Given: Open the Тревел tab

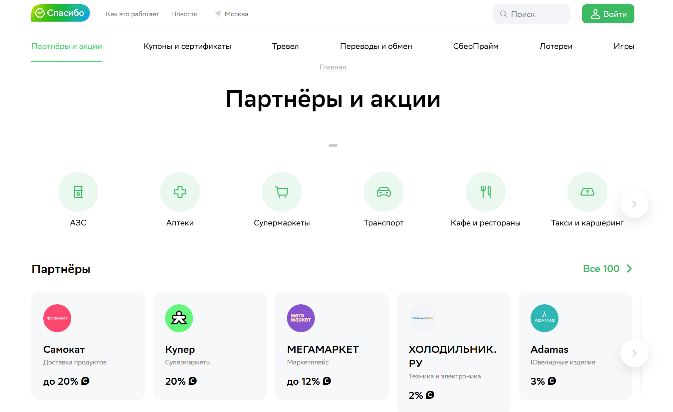Looking at the screenshot, I should click(x=285, y=46).
